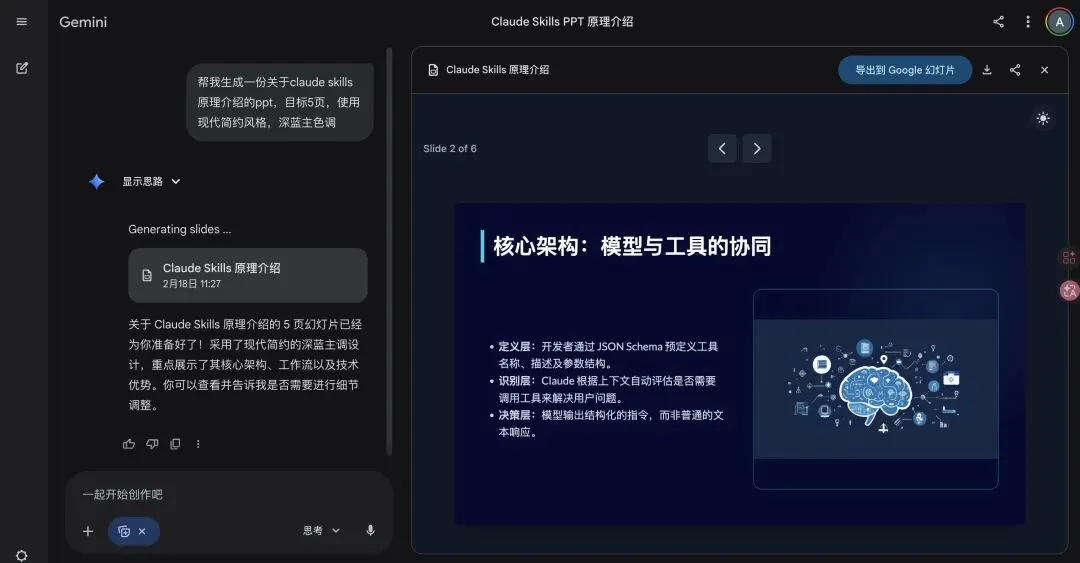Viewport: 1080px width, 563px height.
Task: Click the Gemini logo text
Action: [83, 22]
